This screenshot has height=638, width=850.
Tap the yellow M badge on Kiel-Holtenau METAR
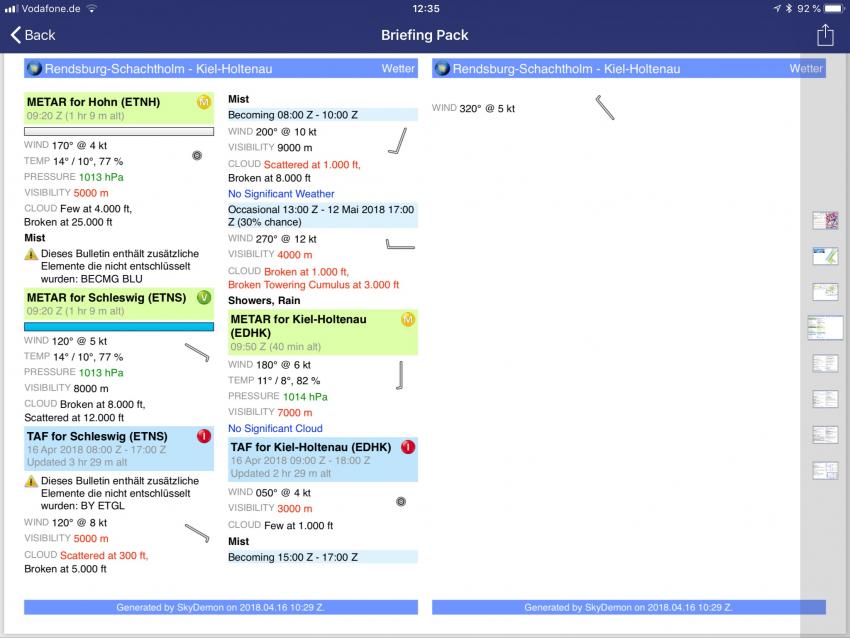pos(408,319)
